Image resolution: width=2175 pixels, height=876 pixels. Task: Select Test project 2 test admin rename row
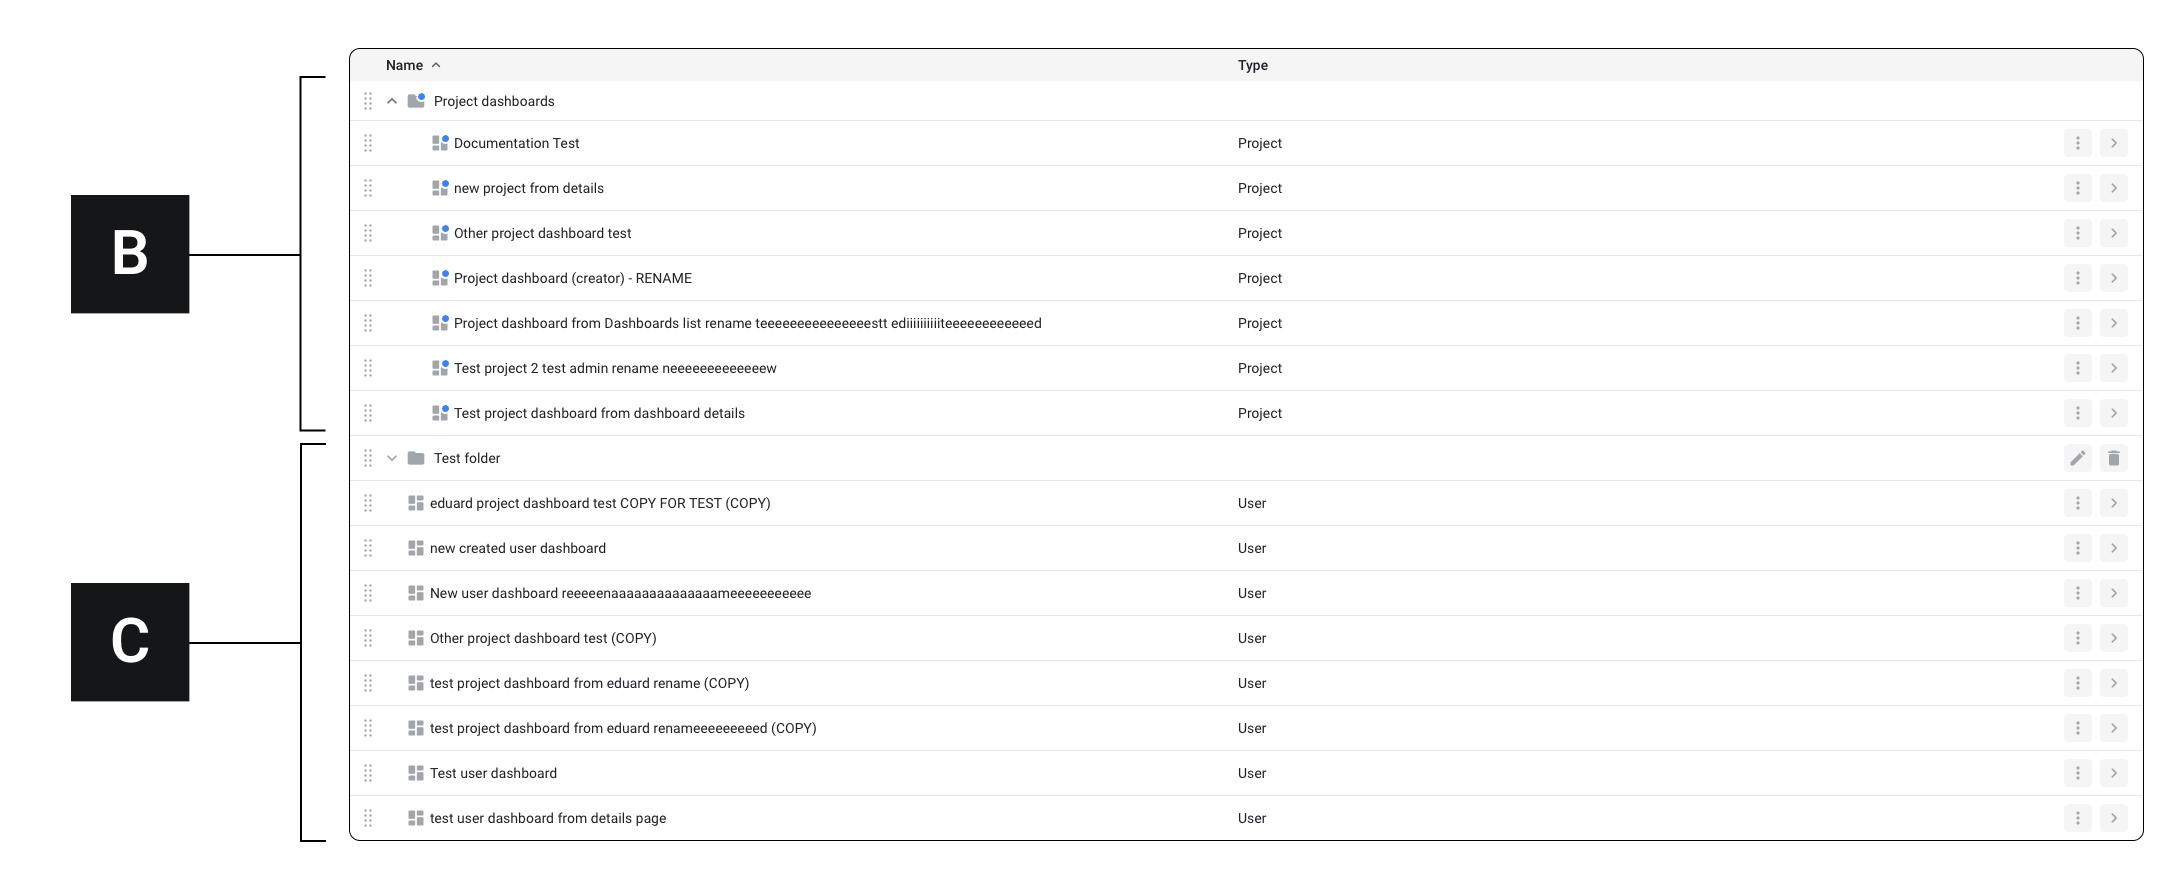pyautogui.click(x=615, y=368)
